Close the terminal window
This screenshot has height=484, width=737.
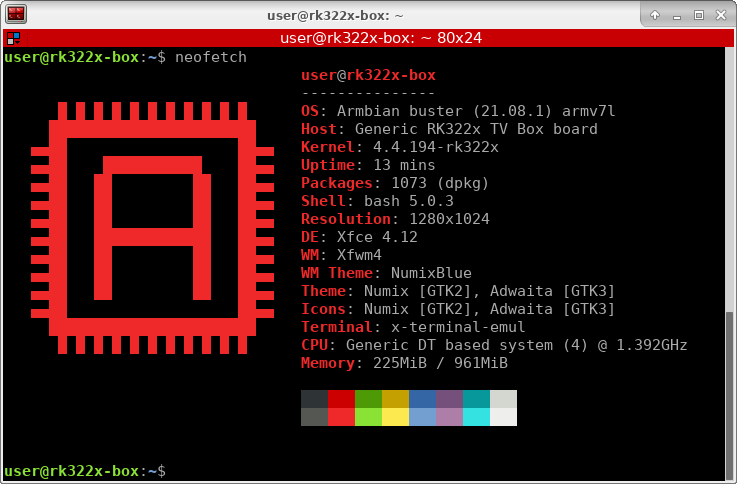click(721, 15)
